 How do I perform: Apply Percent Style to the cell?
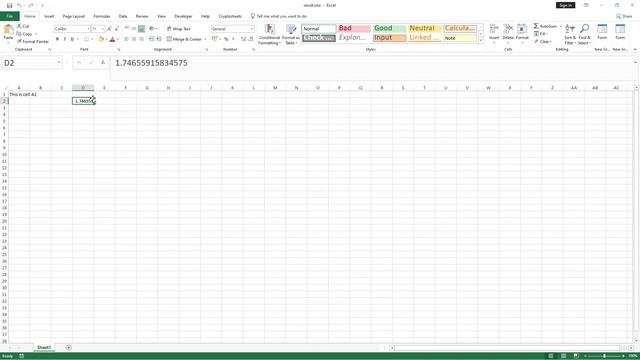click(226, 39)
